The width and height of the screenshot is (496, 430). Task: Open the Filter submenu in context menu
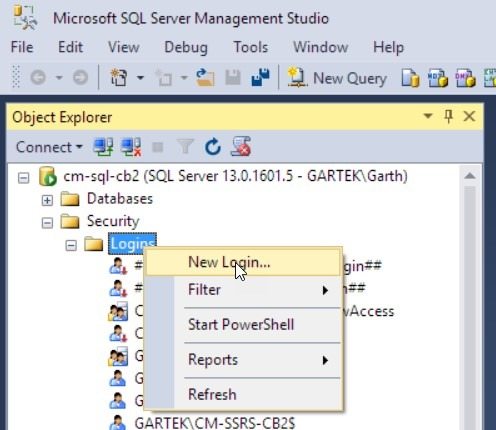[x=244, y=290]
